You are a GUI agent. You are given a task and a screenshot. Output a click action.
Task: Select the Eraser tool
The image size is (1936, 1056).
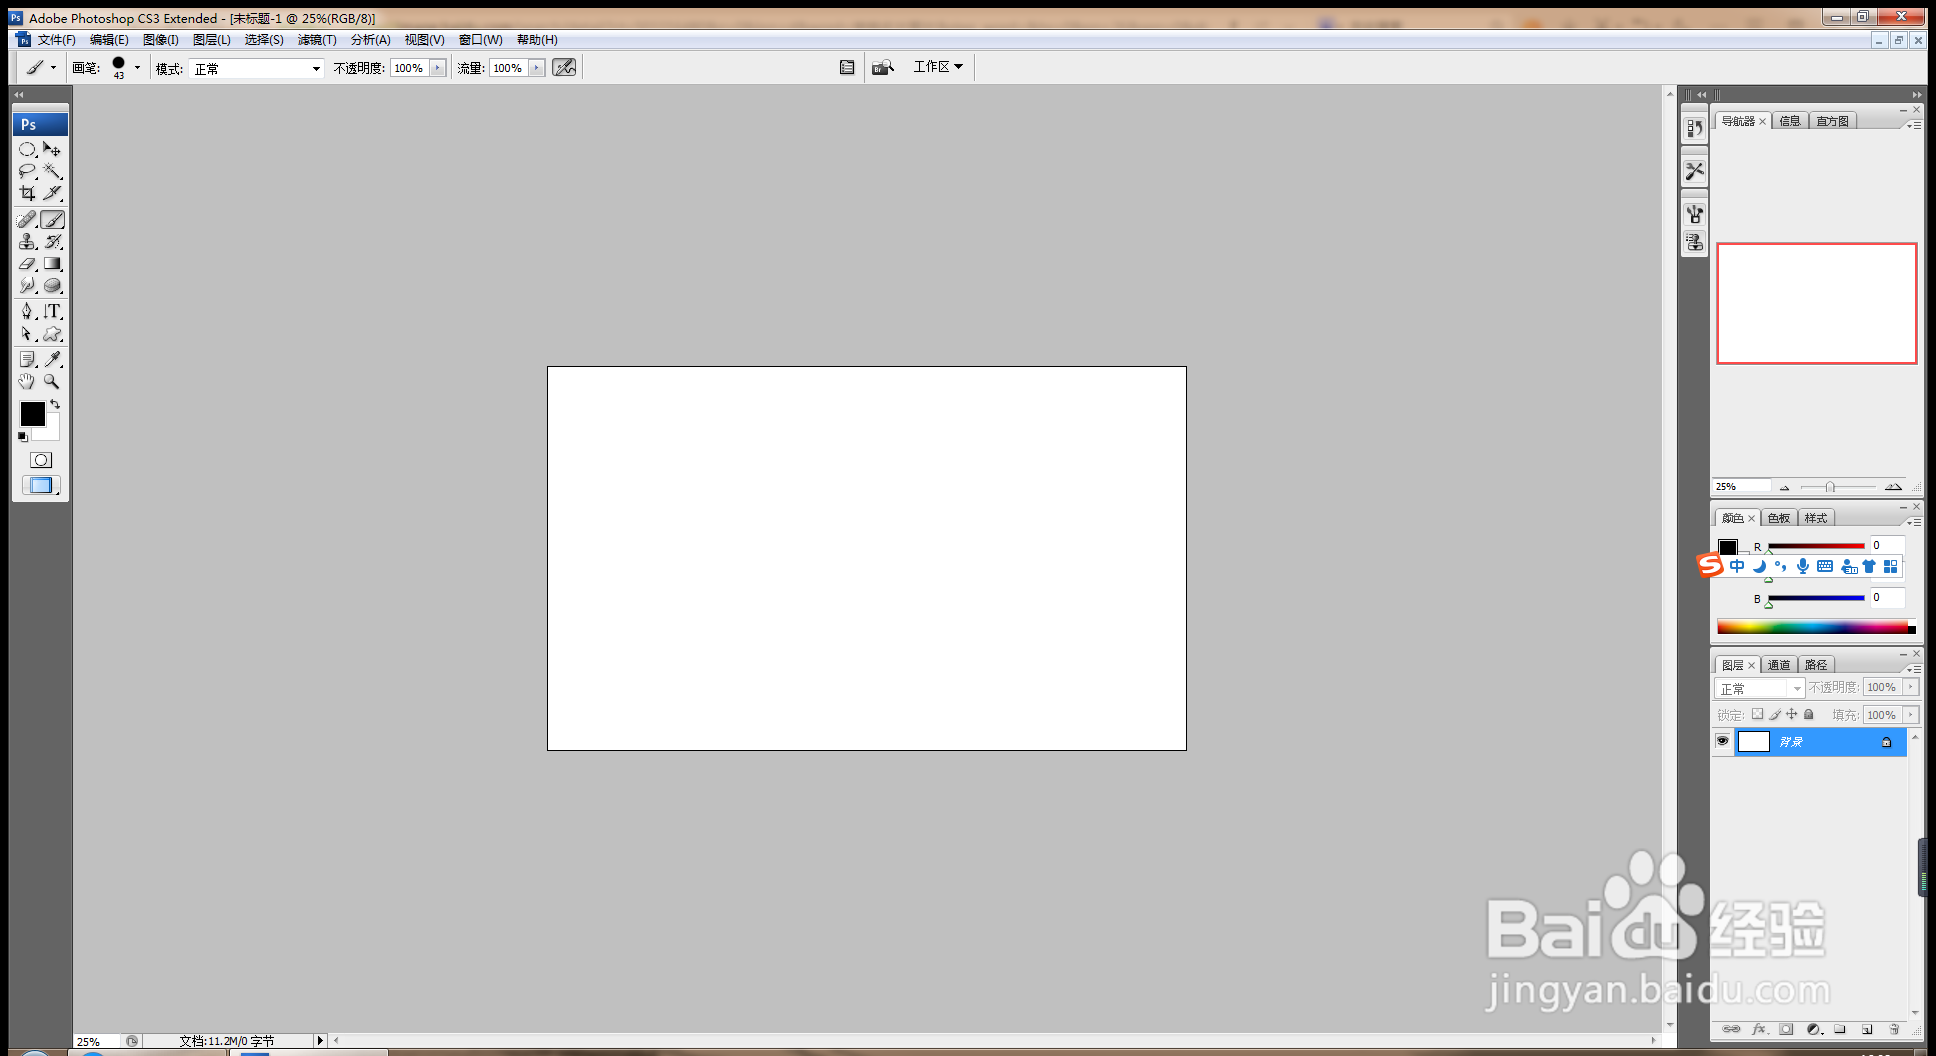27,264
